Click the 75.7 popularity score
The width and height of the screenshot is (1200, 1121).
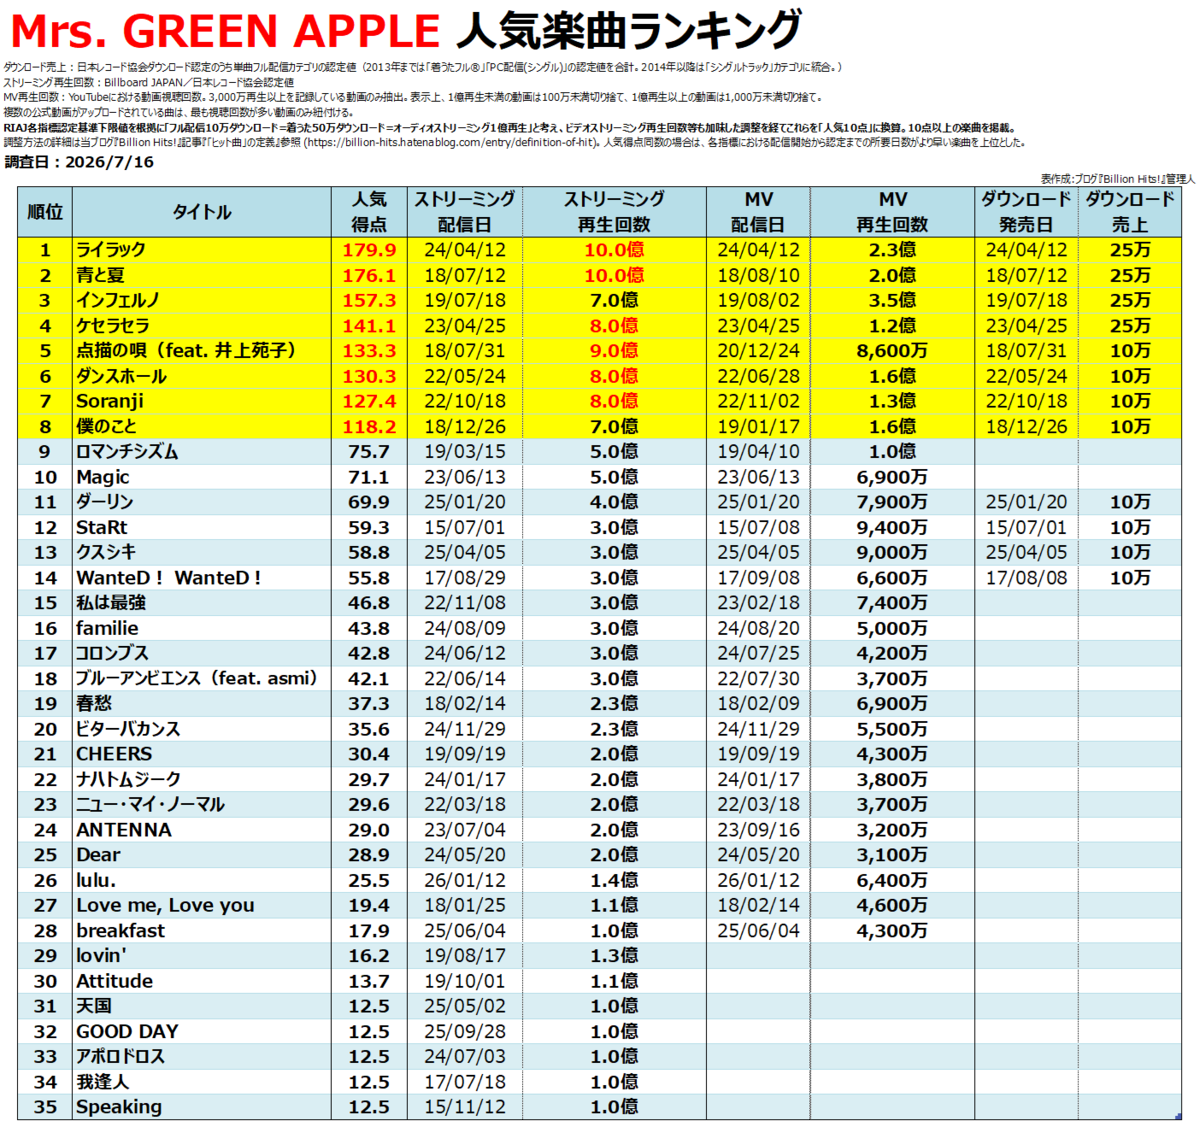(369, 452)
